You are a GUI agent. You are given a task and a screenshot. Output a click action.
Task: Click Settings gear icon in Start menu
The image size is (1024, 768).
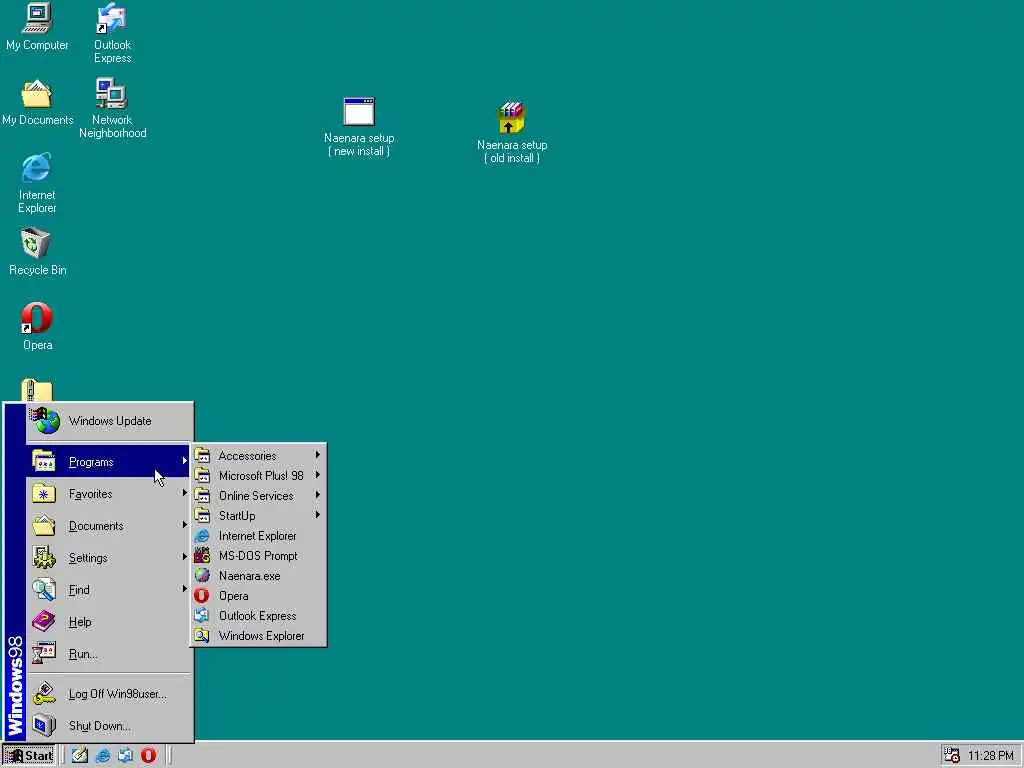click(44, 558)
